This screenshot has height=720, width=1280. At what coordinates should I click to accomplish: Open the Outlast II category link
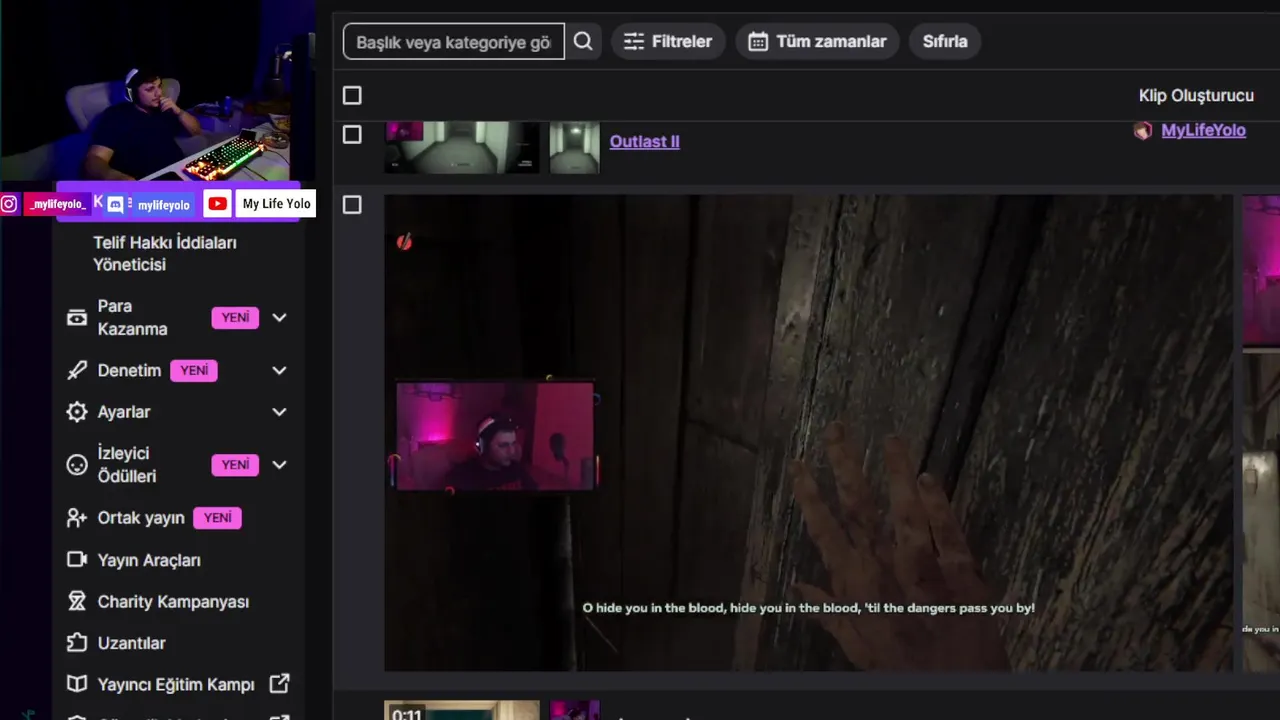pos(645,141)
